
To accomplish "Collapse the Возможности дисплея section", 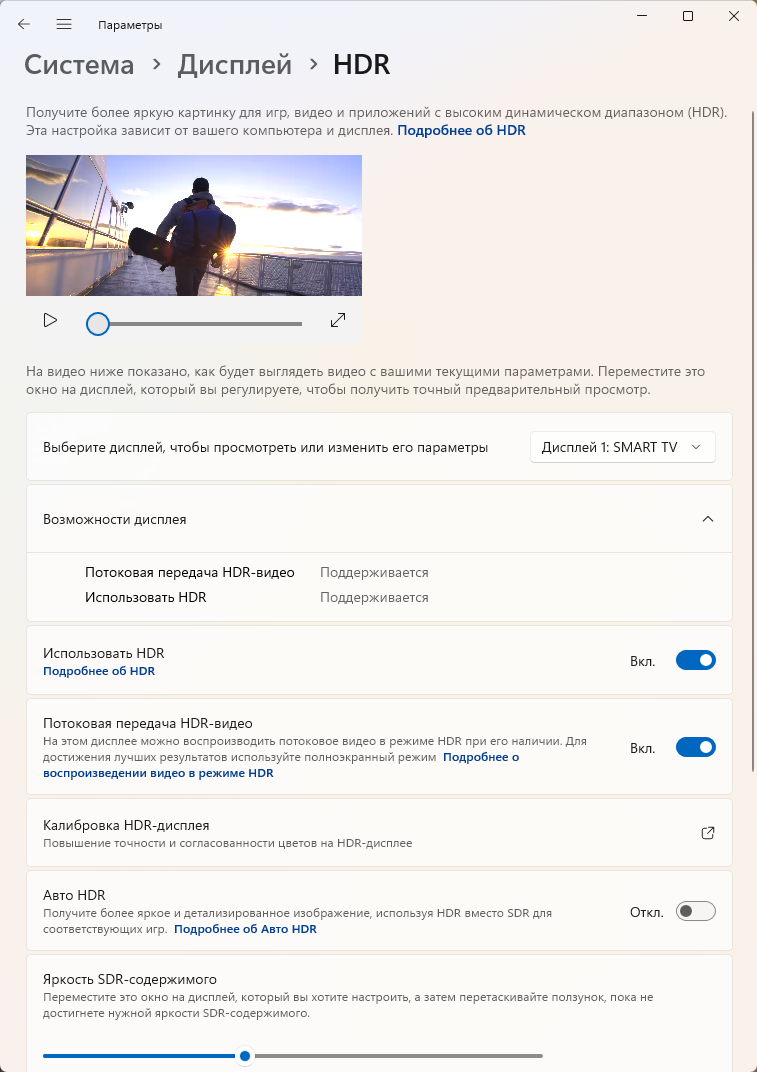I will pos(708,519).
